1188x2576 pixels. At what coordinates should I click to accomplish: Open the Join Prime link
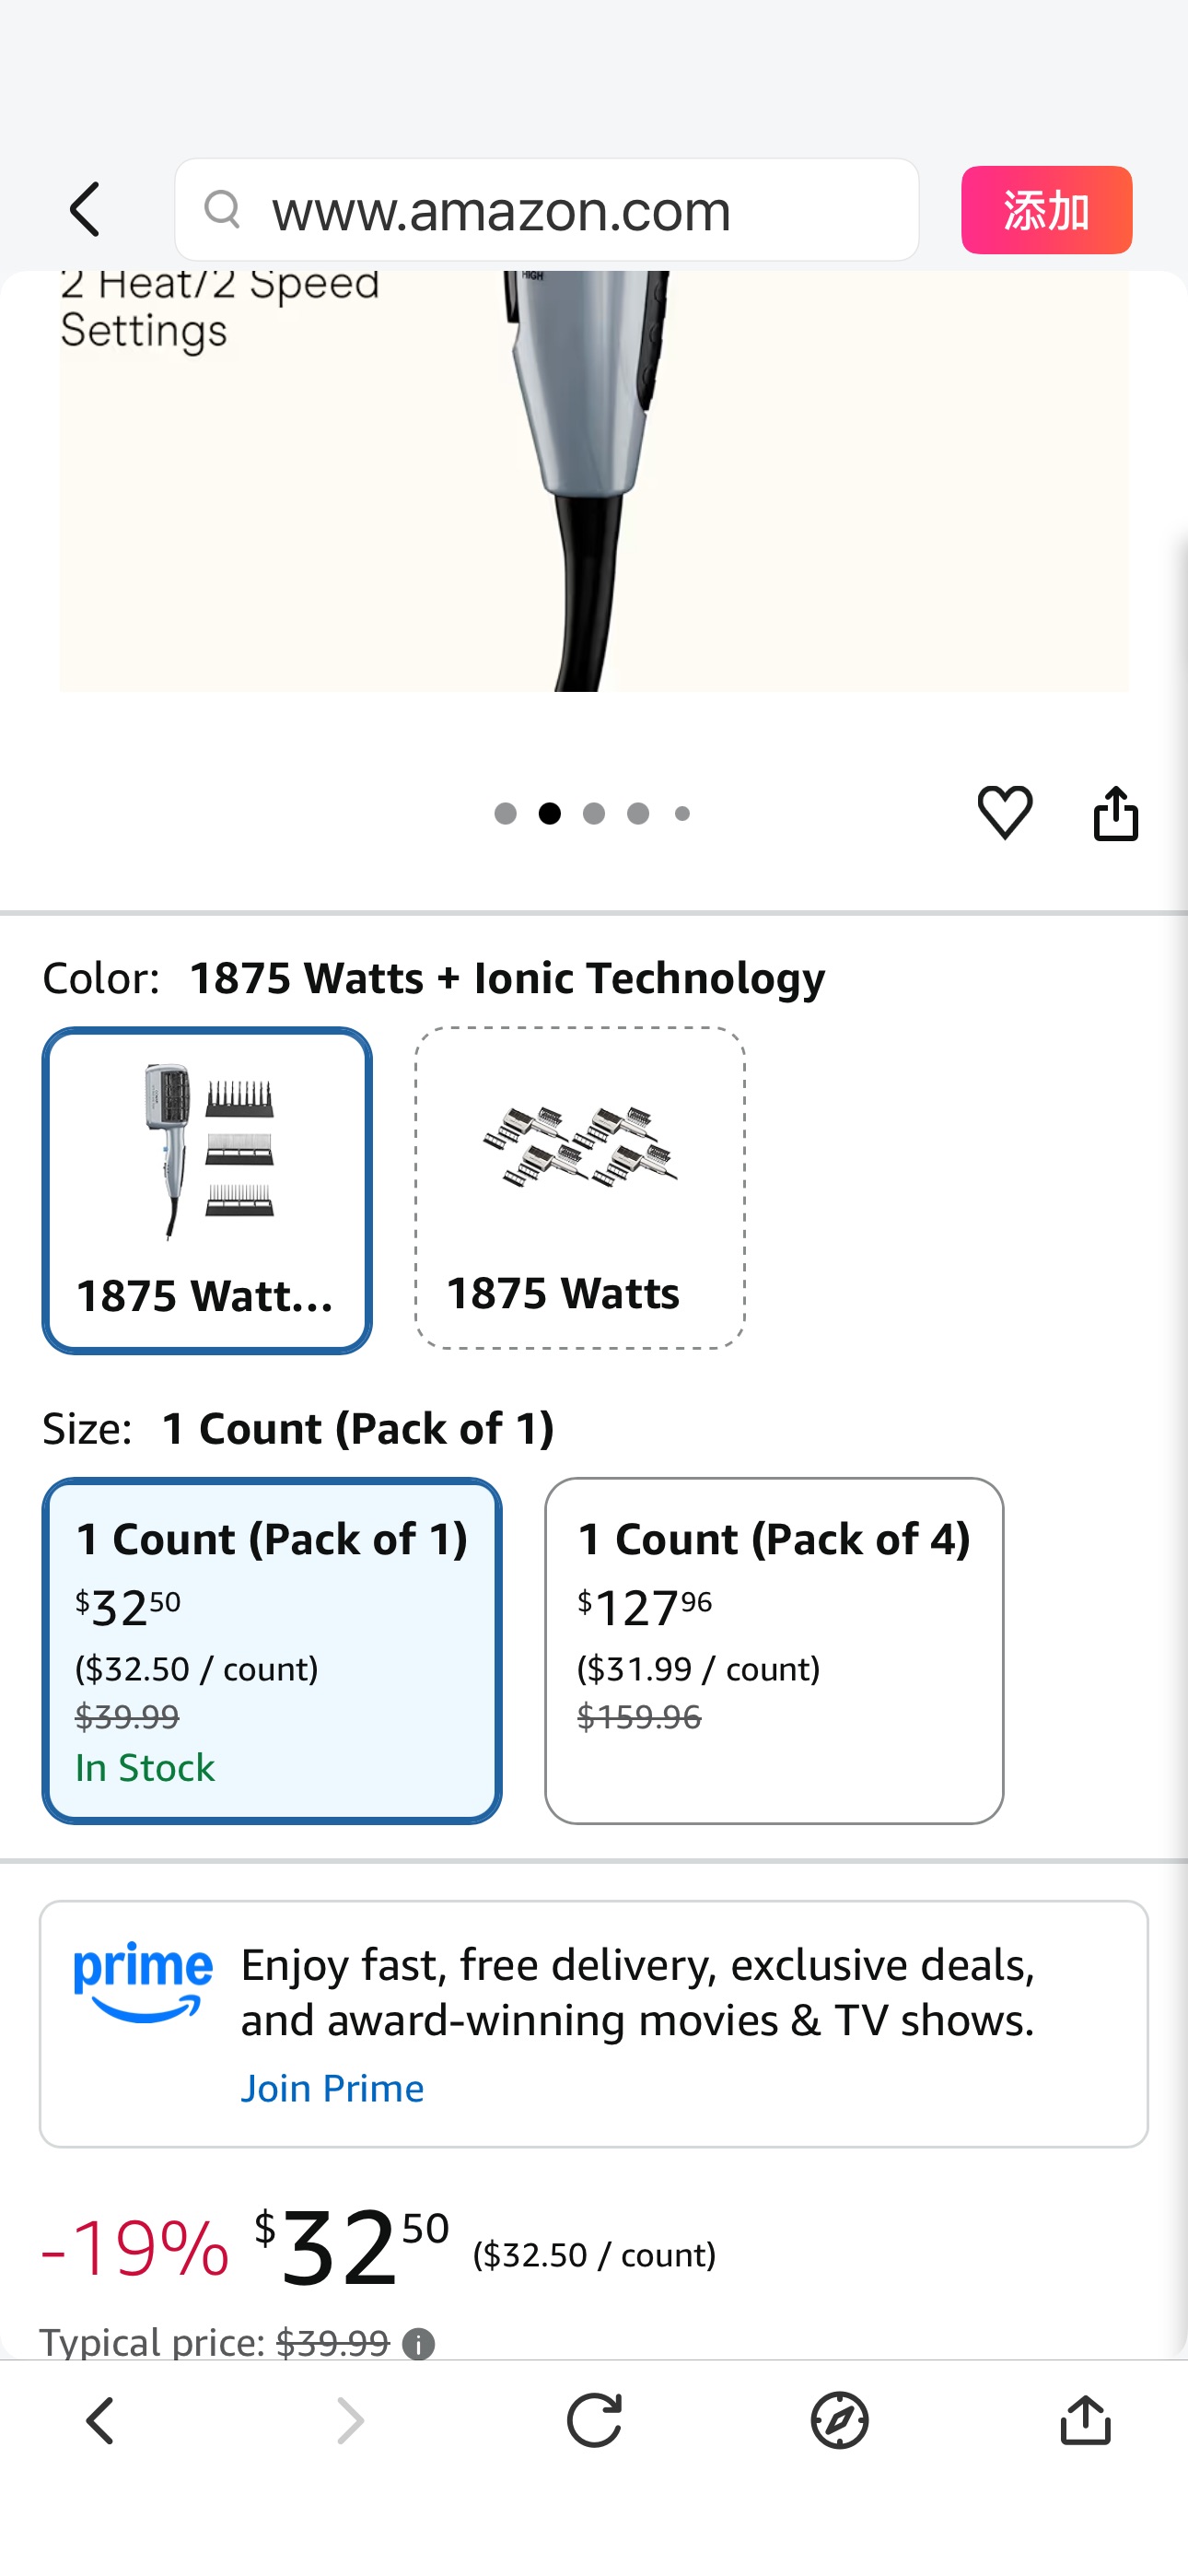(x=332, y=2088)
